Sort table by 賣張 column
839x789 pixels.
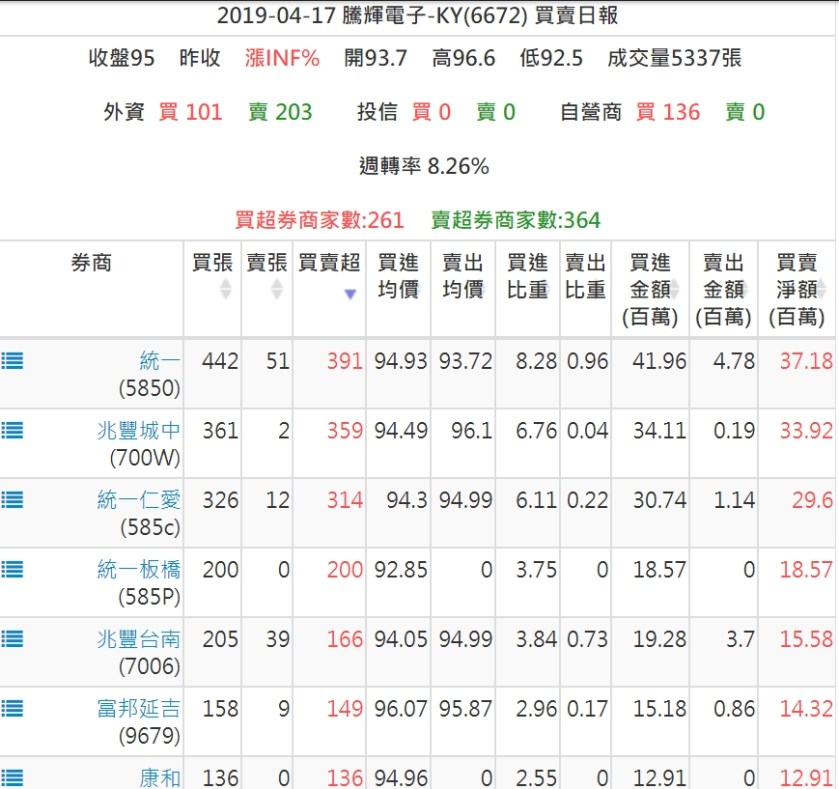click(276, 289)
